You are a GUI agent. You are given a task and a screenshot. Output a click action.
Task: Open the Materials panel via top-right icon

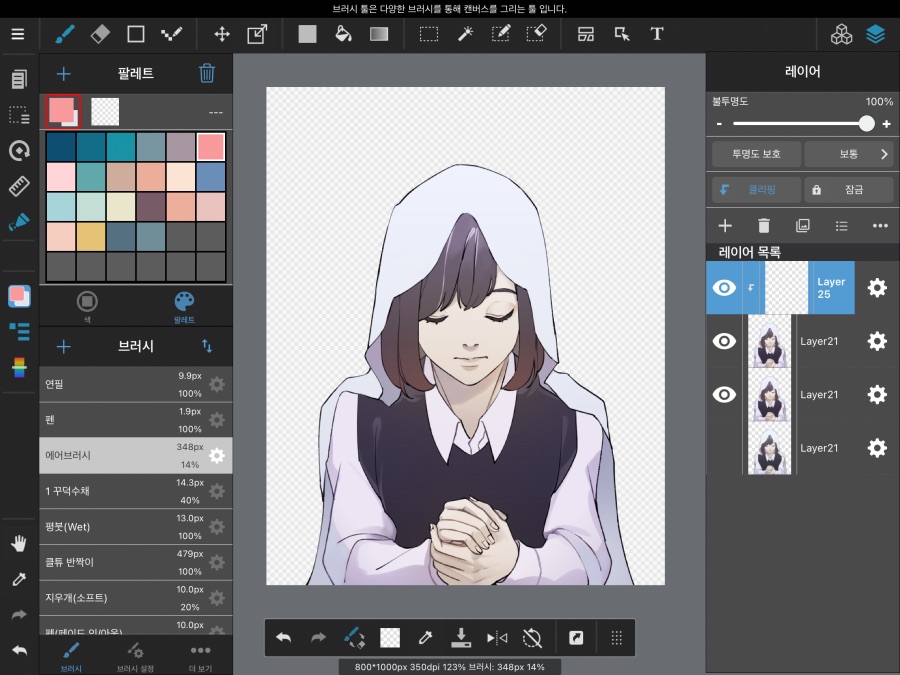(x=841, y=33)
